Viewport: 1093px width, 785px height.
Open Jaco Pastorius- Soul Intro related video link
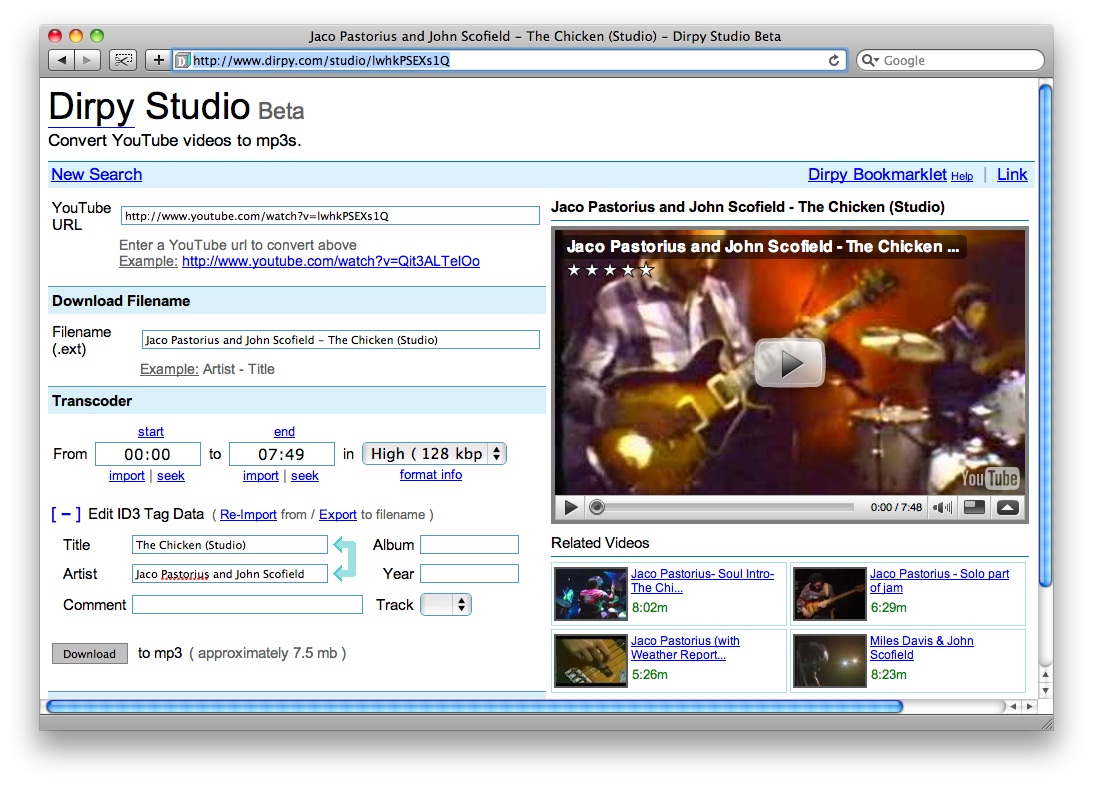(702, 581)
